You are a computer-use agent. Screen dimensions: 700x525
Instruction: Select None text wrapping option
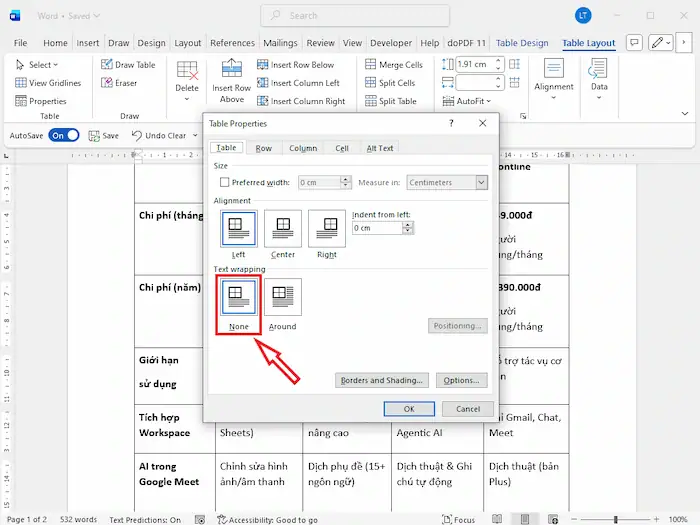tap(238, 297)
